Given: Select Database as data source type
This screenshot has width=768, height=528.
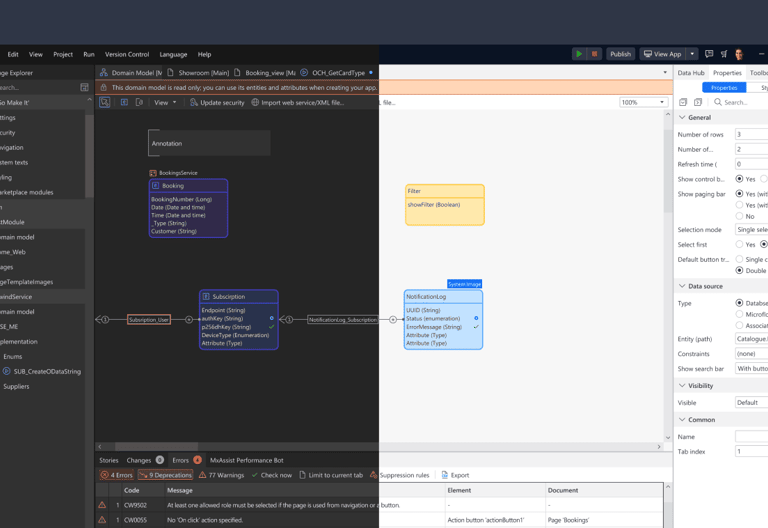Looking at the screenshot, I should click(739, 303).
